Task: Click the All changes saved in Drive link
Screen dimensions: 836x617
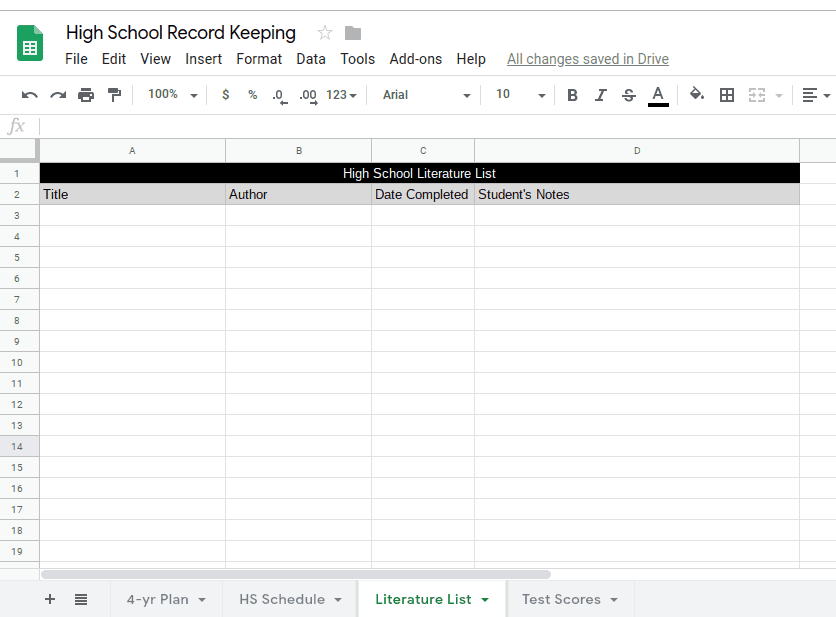Action: click(588, 59)
